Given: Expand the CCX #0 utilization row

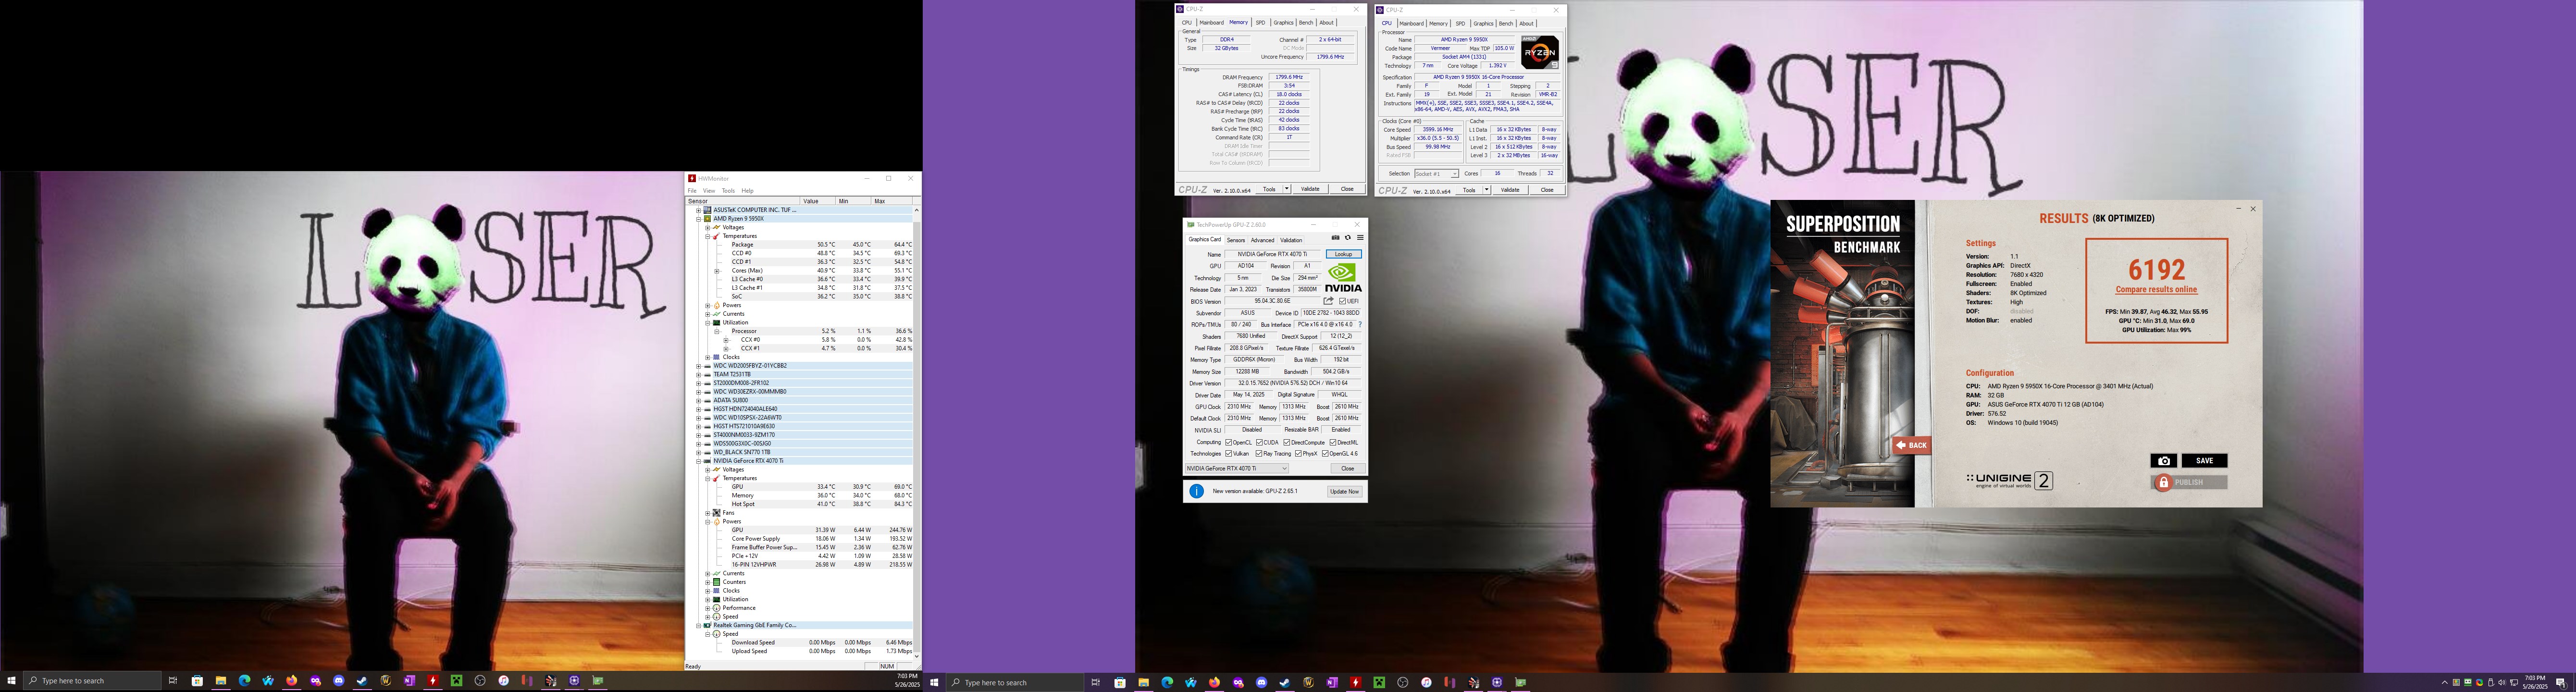Looking at the screenshot, I should 726,340.
